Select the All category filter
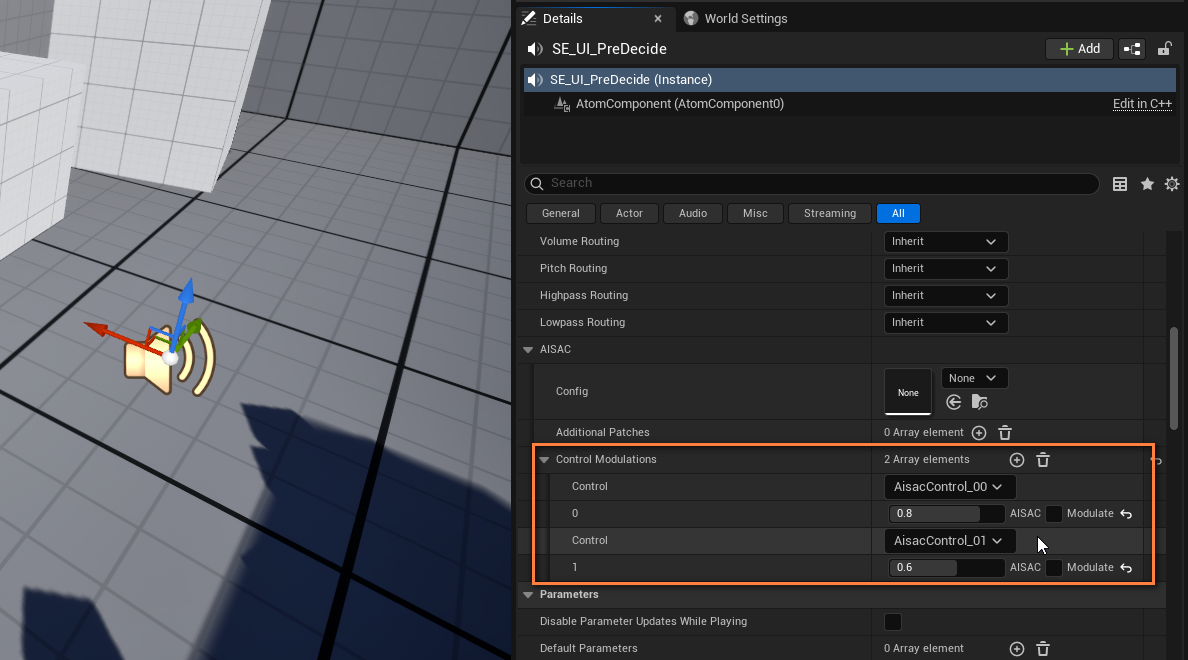1188x660 pixels. (x=898, y=214)
